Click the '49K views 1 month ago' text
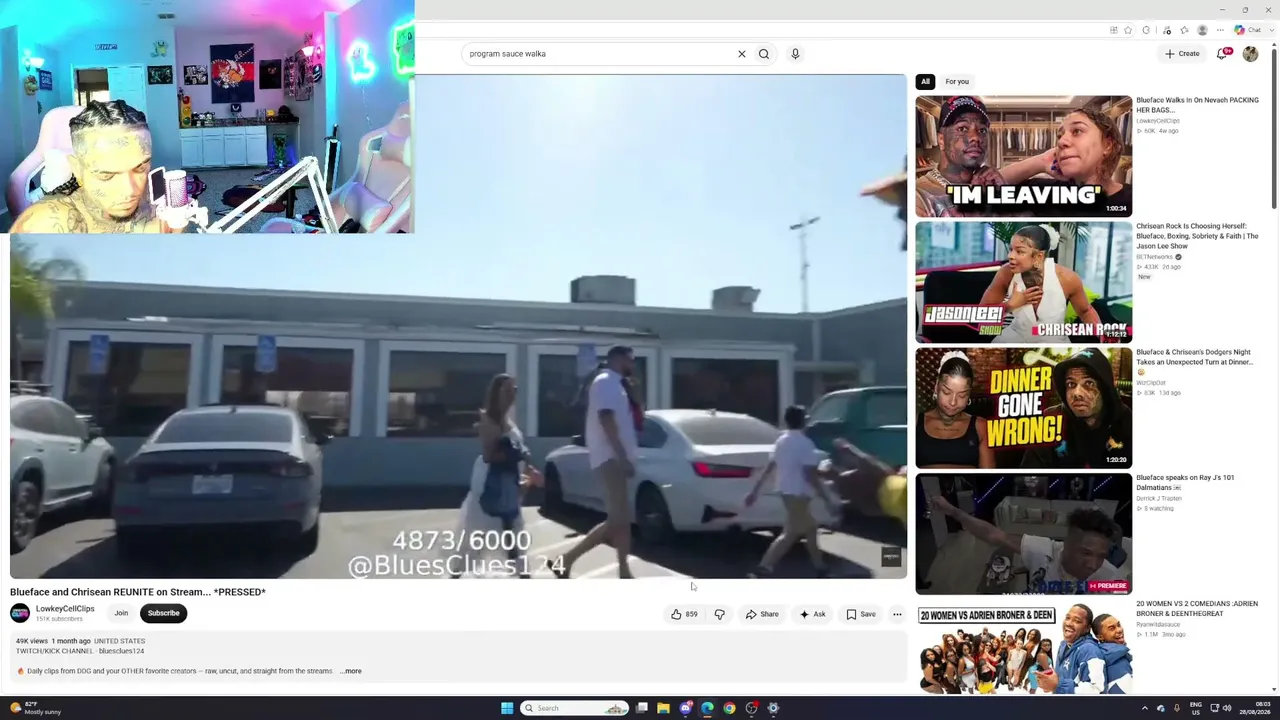 pyautogui.click(x=53, y=641)
